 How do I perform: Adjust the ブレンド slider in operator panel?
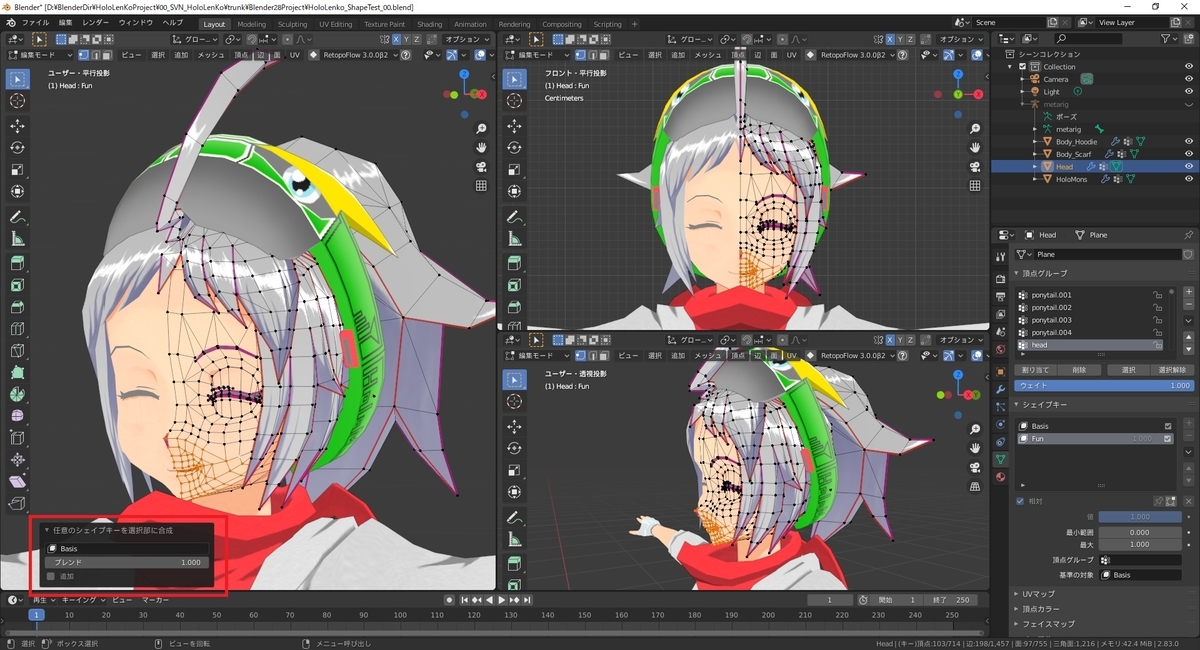coord(128,562)
